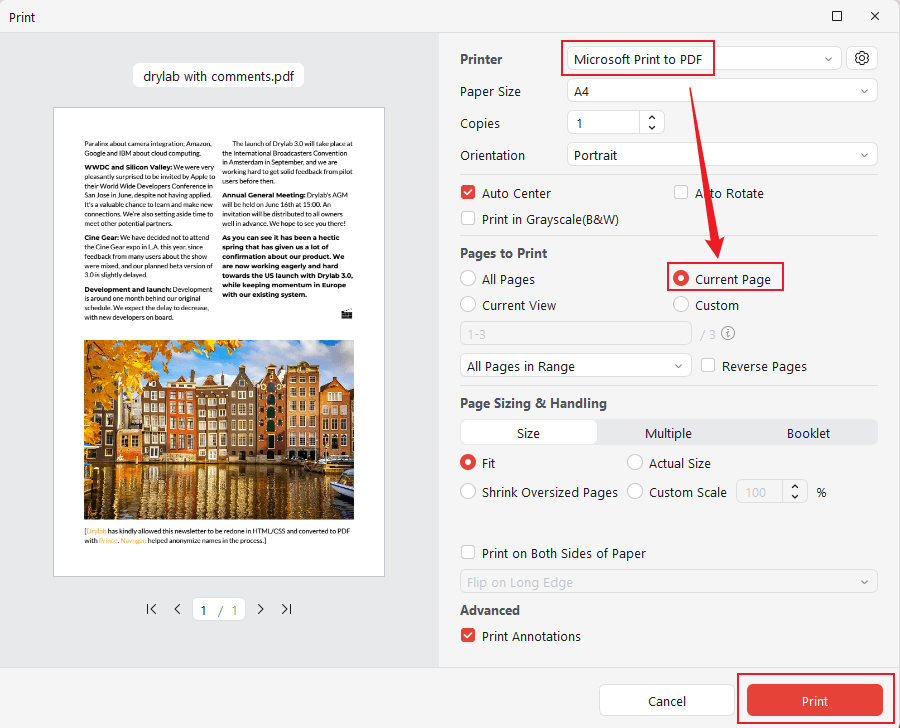Cancel the print dialog
The width and height of the screenshot is (900, 728).
pos(666,701)
